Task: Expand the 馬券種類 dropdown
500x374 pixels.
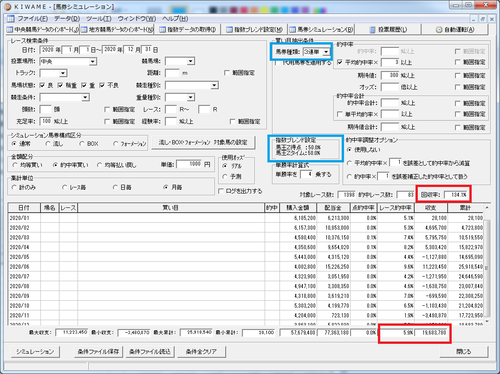Action: pyautogui.click(x=326, y=52)
